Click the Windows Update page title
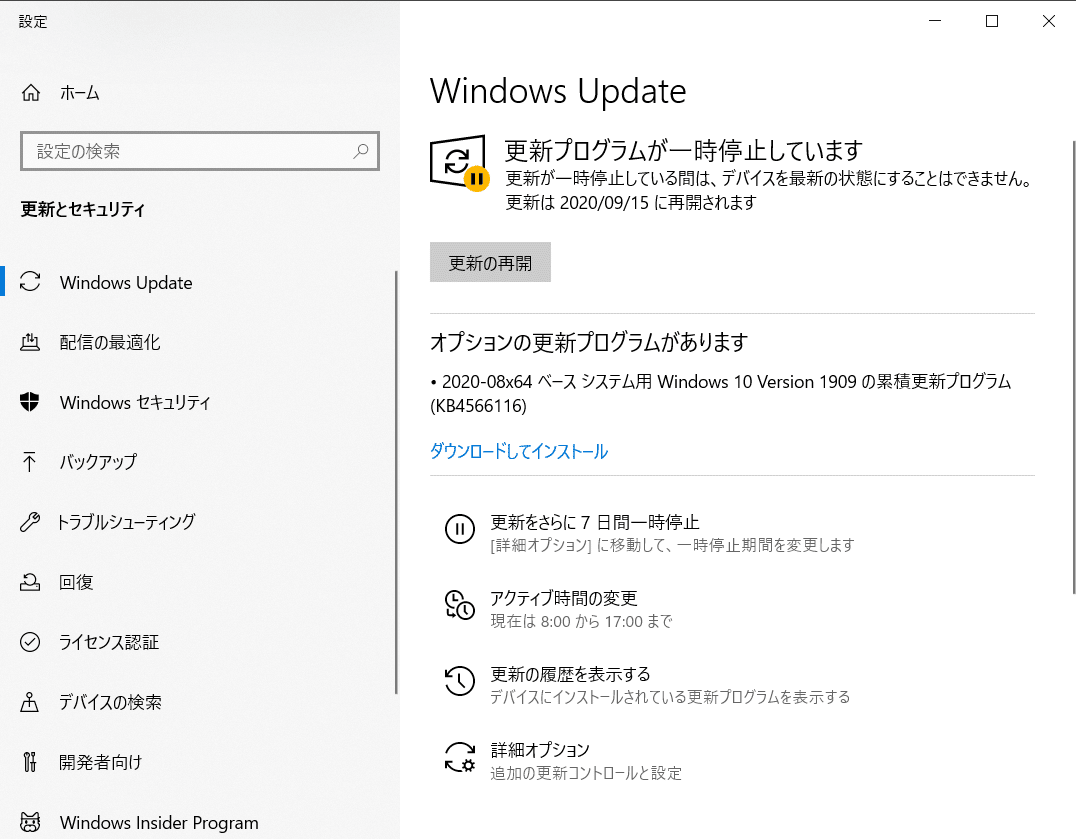 [x=558, y=91]
